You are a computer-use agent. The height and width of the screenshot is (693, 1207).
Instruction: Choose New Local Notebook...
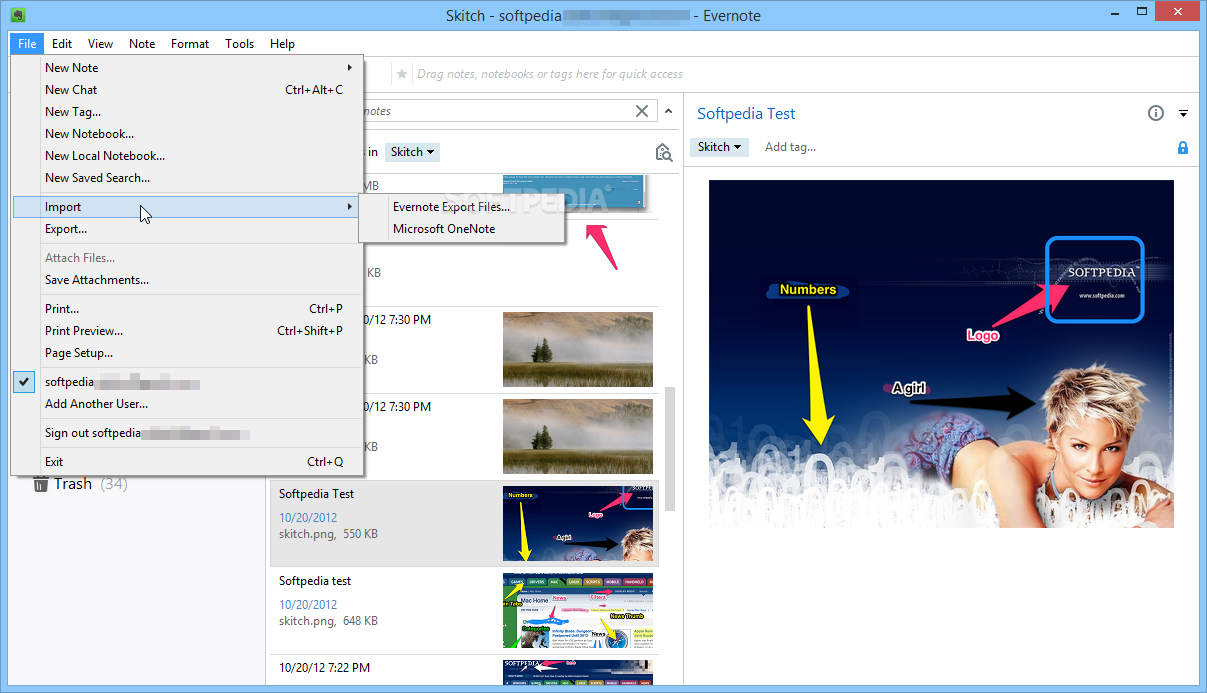[188, 156]
